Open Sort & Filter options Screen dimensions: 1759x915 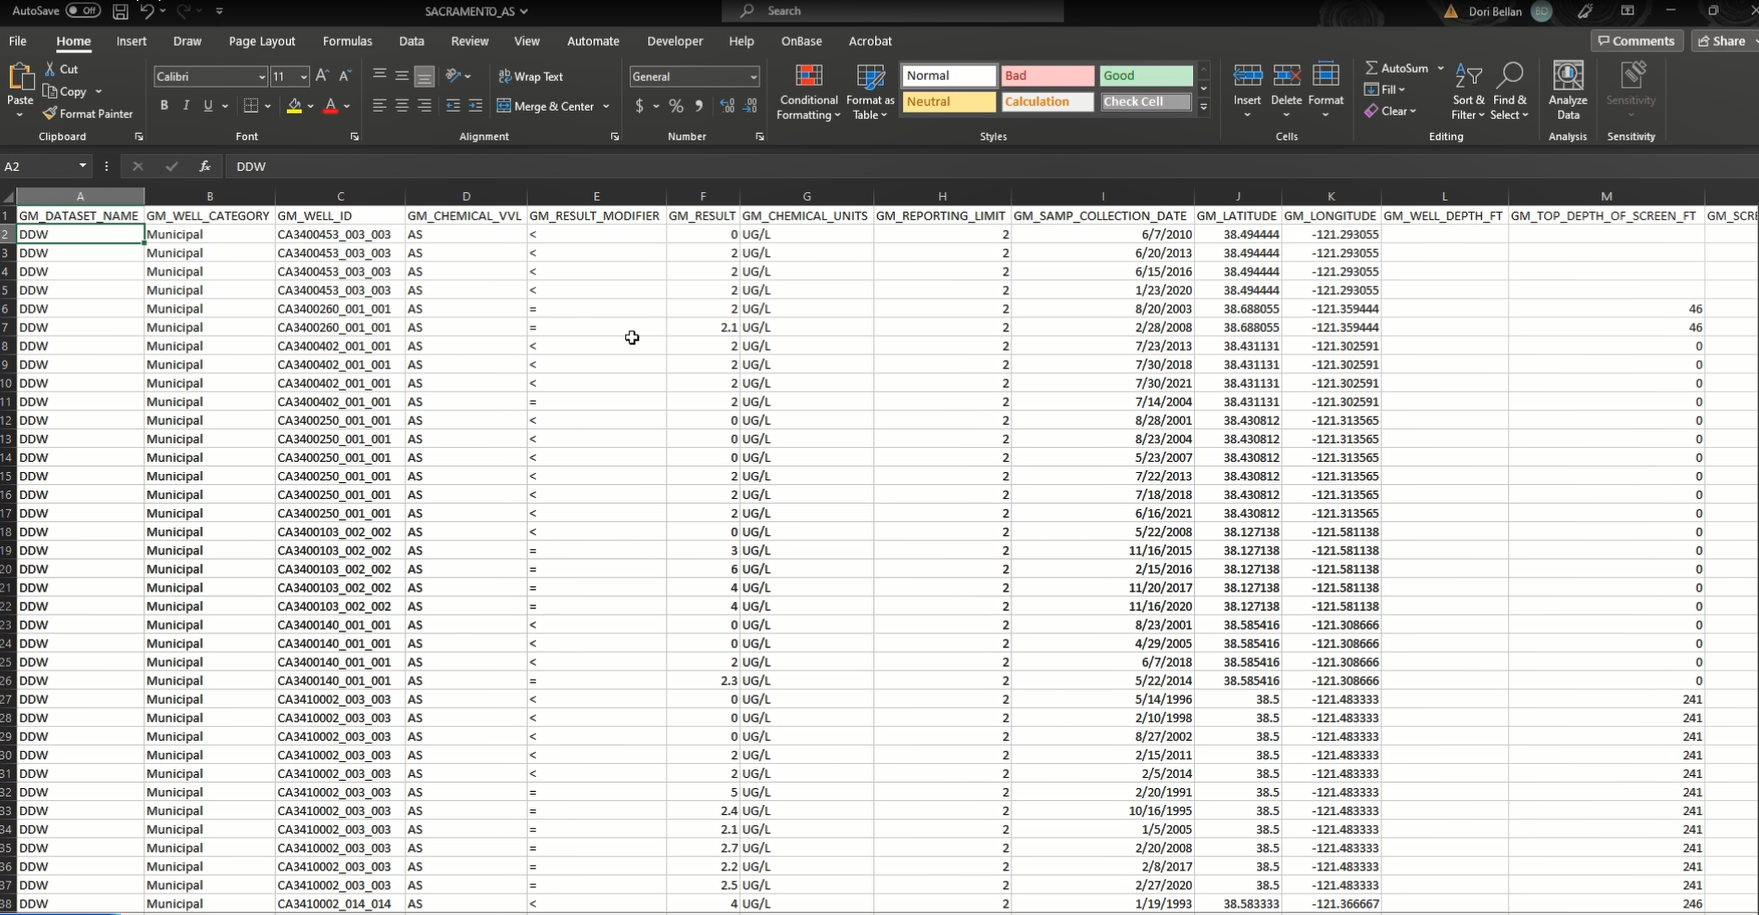[1469, 92]
